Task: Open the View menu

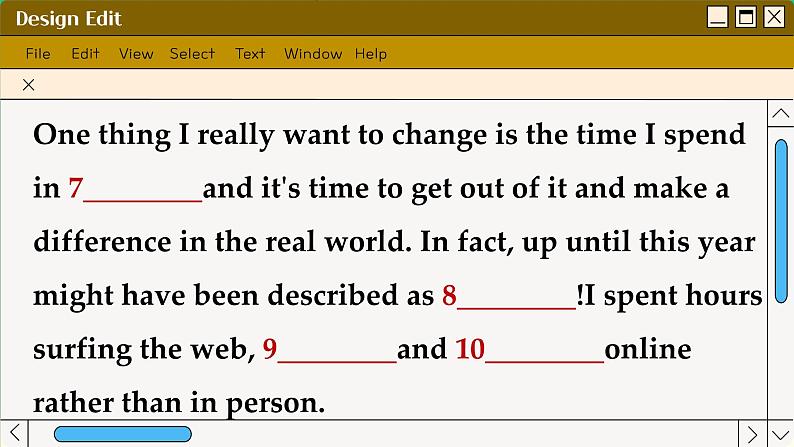Action: pos(136,54)
